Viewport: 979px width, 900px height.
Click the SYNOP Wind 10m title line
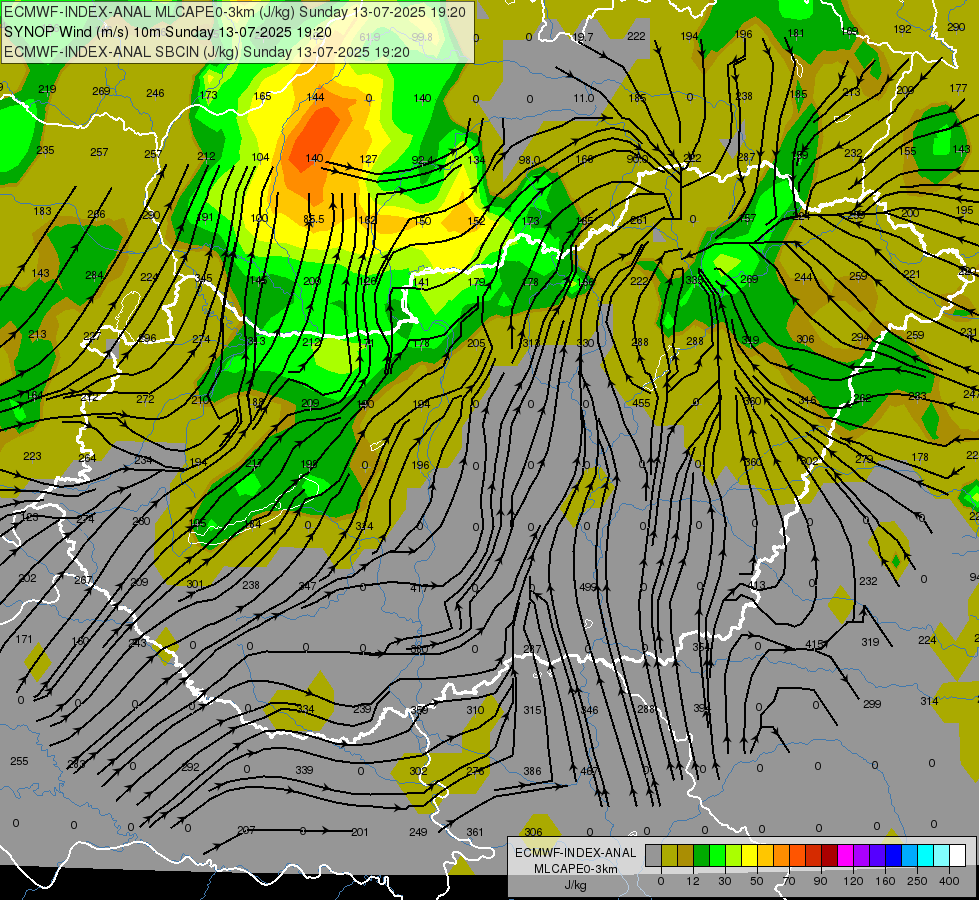tap(168, 32)
